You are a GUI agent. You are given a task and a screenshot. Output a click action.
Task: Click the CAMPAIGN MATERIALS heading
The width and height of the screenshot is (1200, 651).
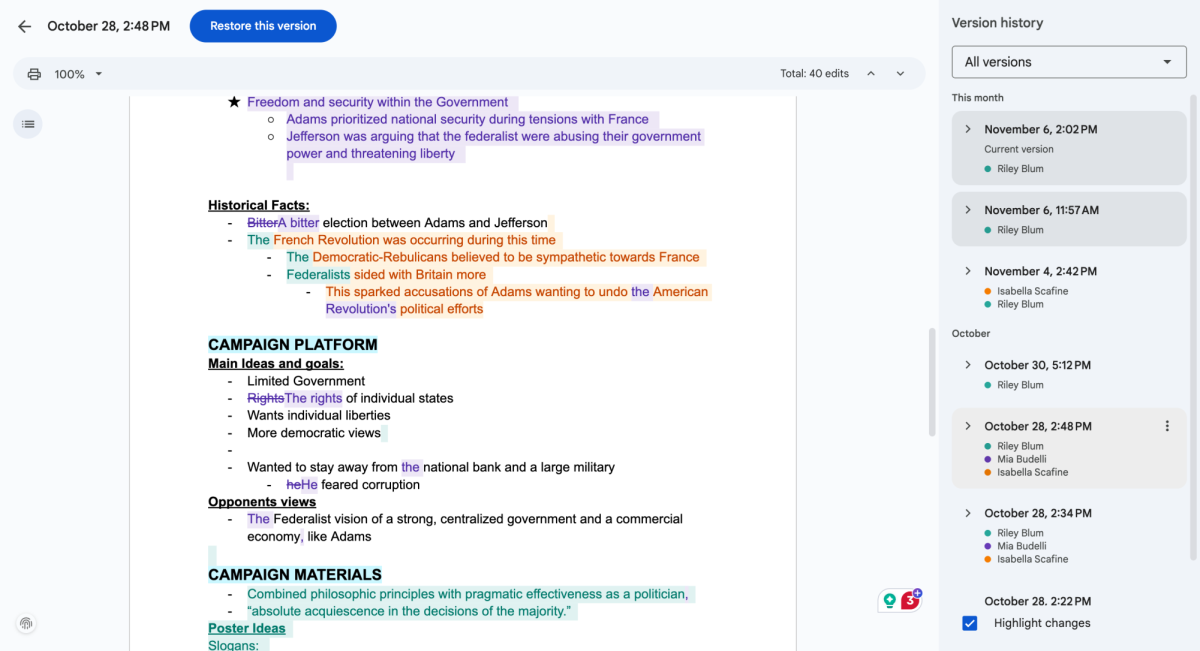[x=295, y=575]
